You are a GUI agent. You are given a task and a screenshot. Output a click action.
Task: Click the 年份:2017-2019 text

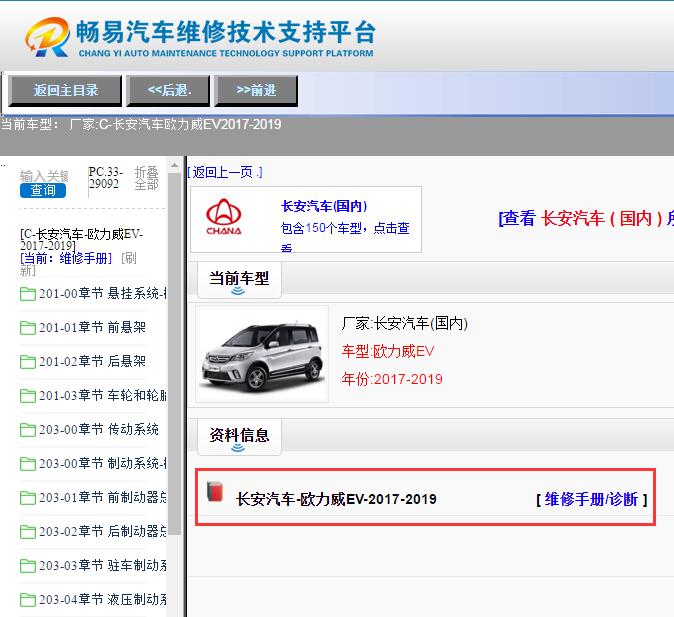tap(392, 379)
